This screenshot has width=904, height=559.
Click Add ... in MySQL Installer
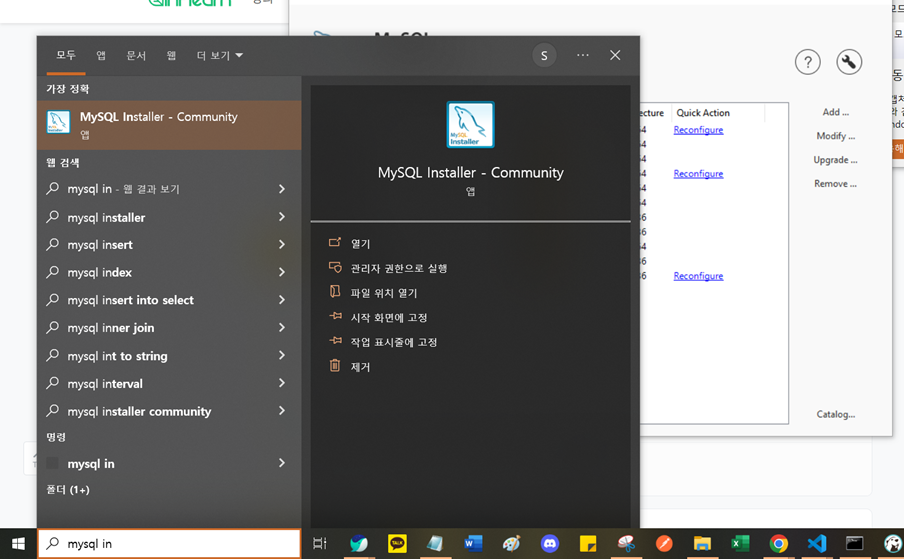(835, 112)
